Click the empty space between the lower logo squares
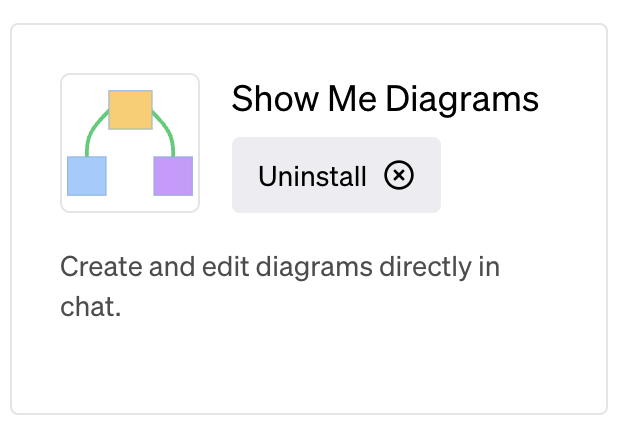 coord(130,176)
